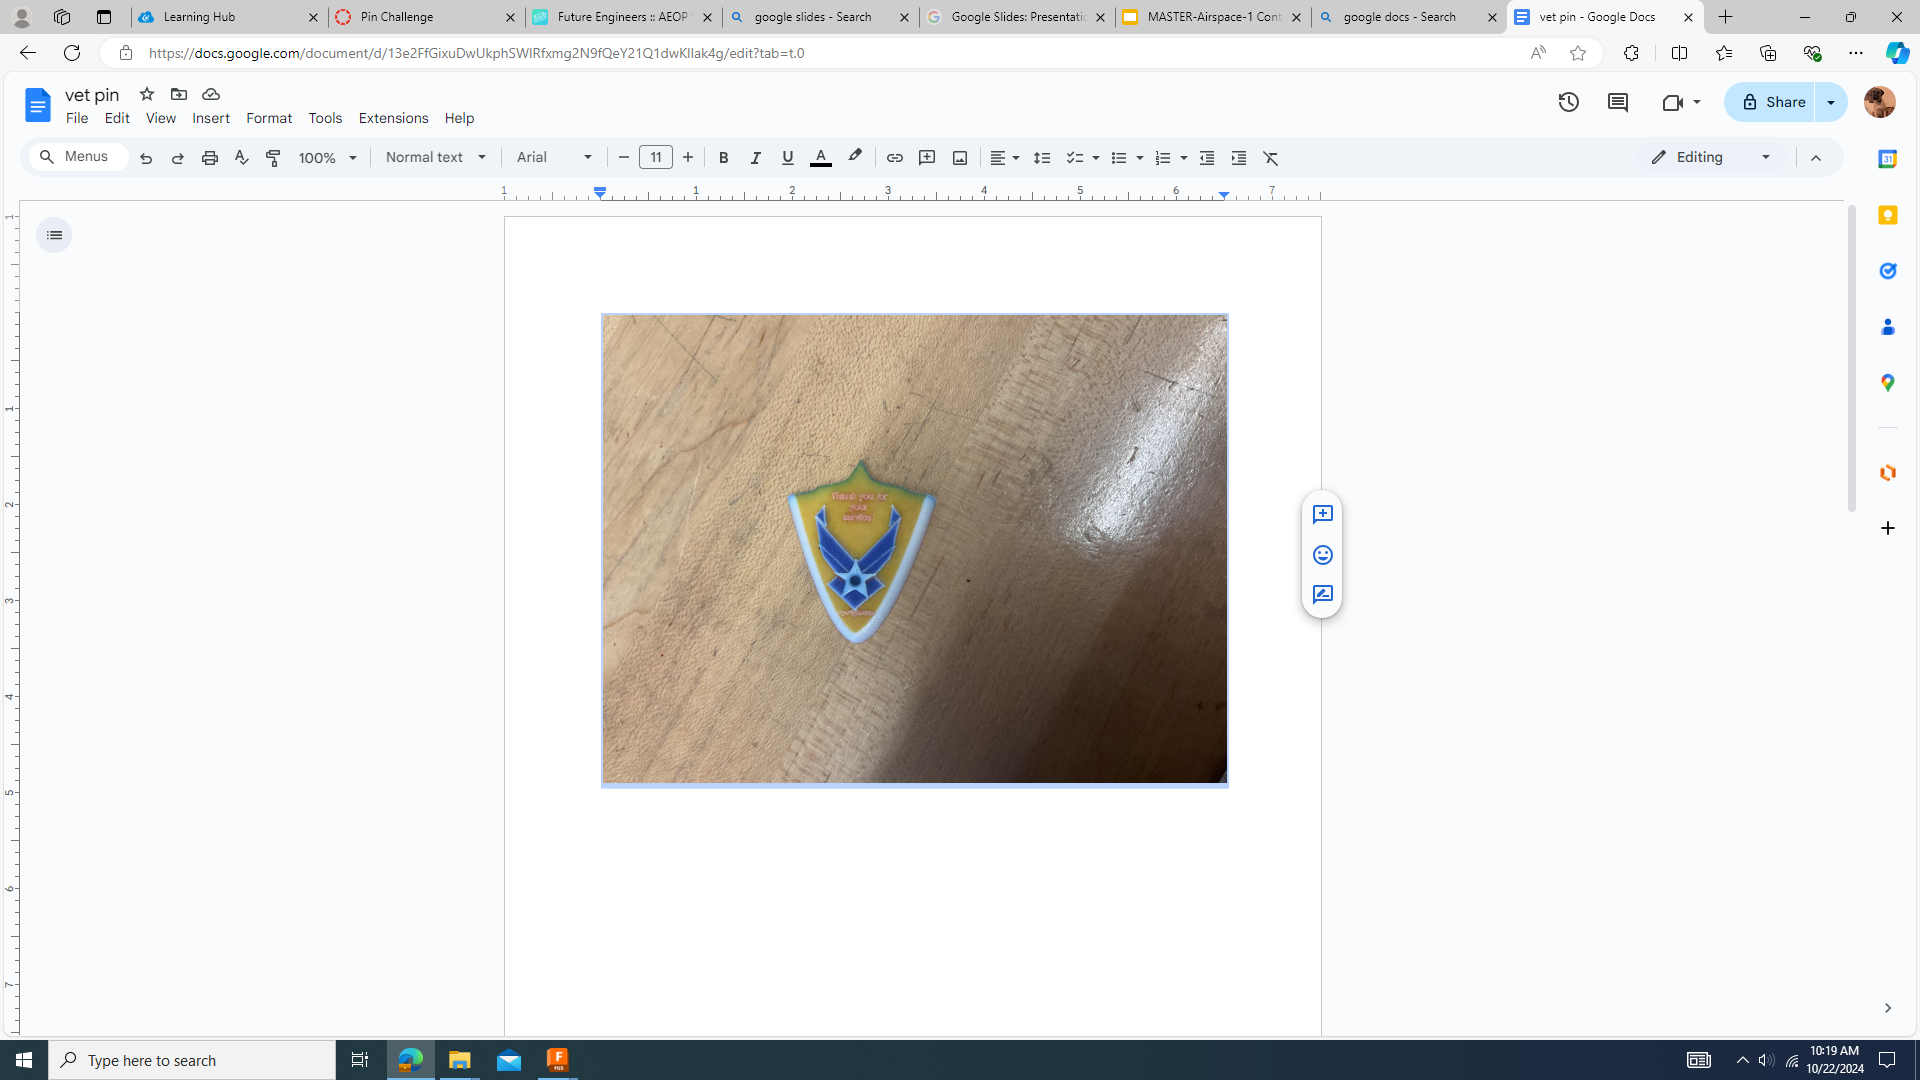The image size is (1920, 1080).
Task: Clear formatting icon
Action: 1271,158
